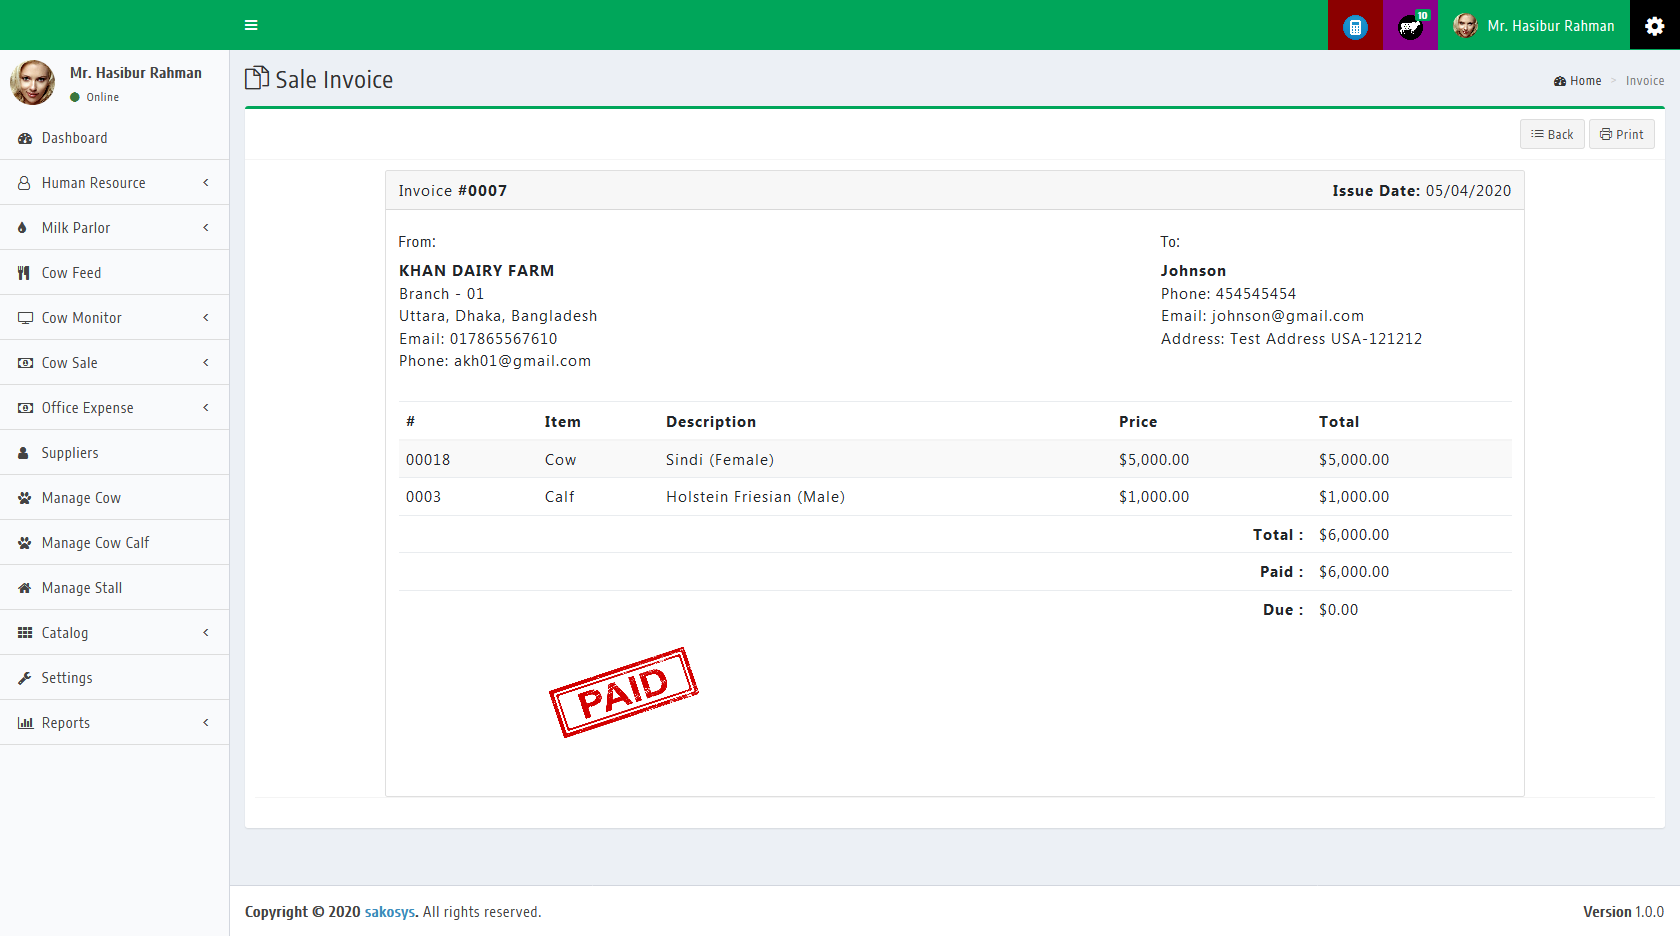
Task: Follow the sakosys footer link
Action: [x=389, y=912]
